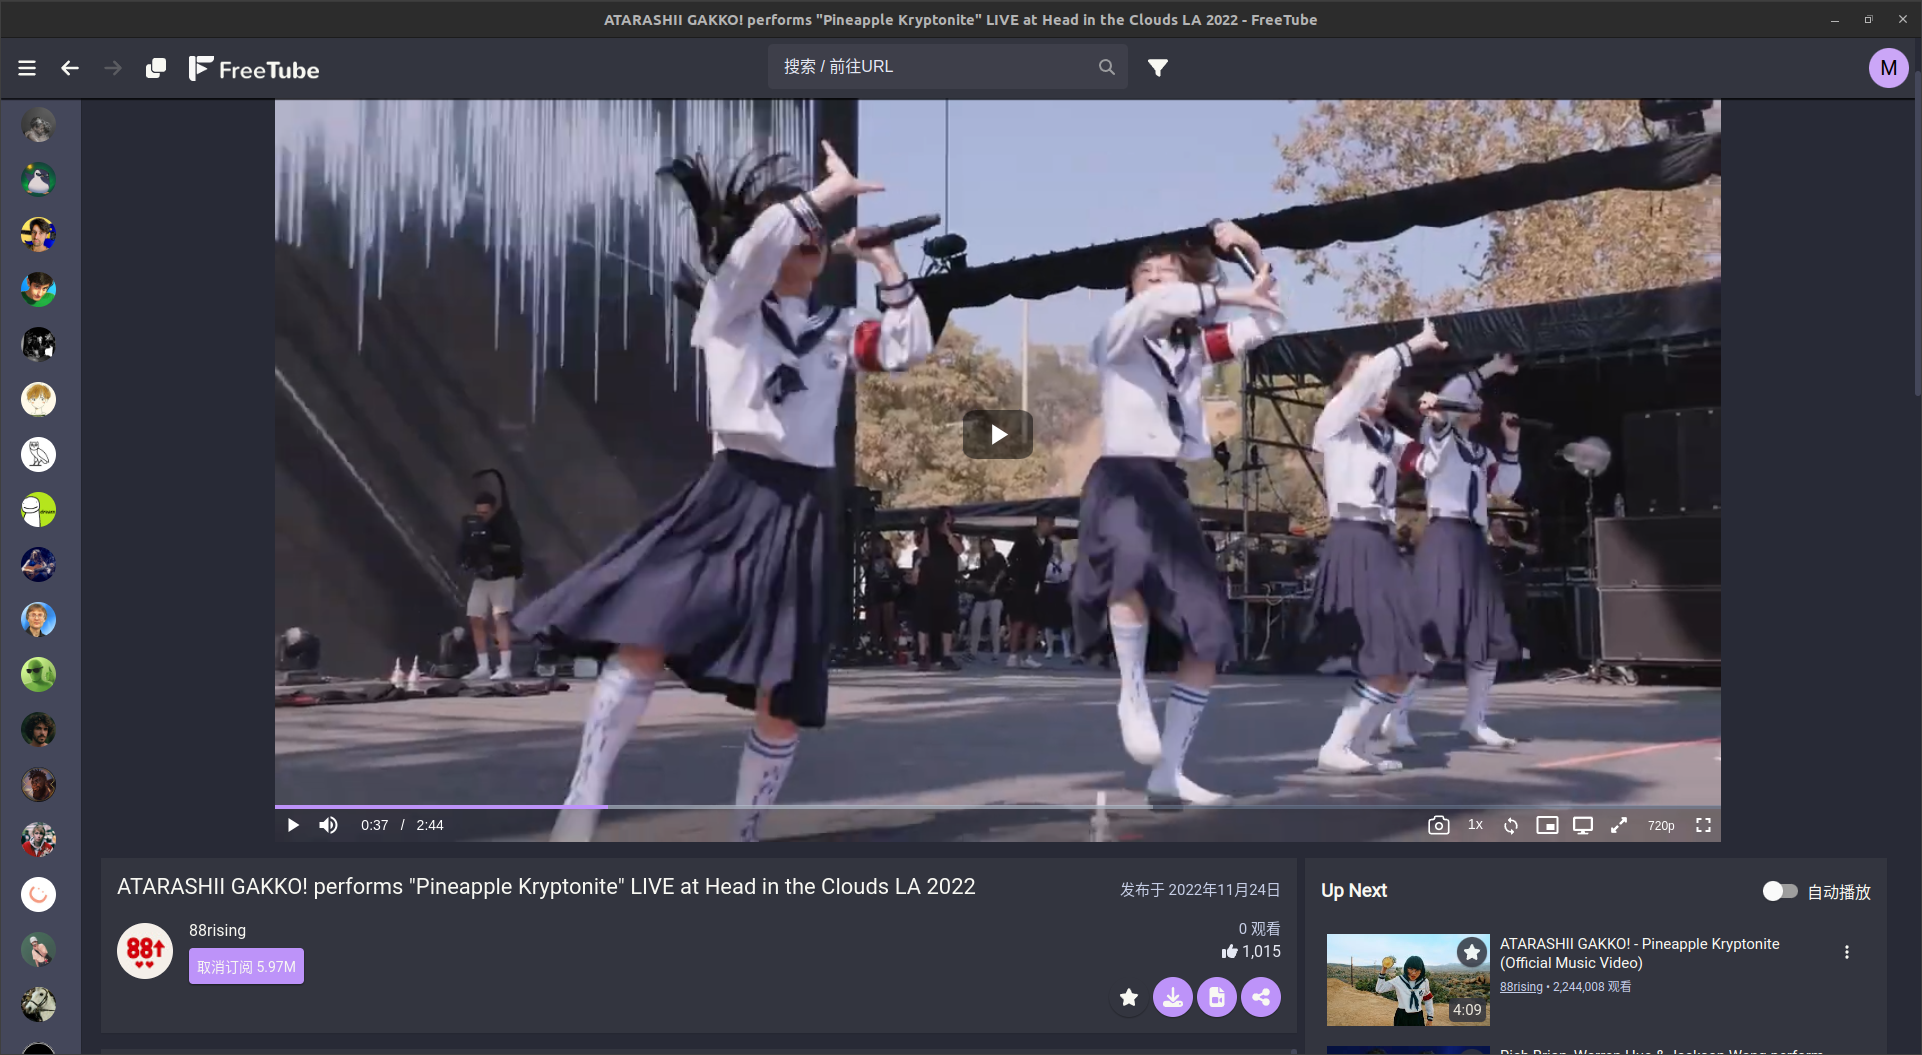Go forward with the right arrow
This screenshot has width=1922, height=1055.
coord(113,68)
